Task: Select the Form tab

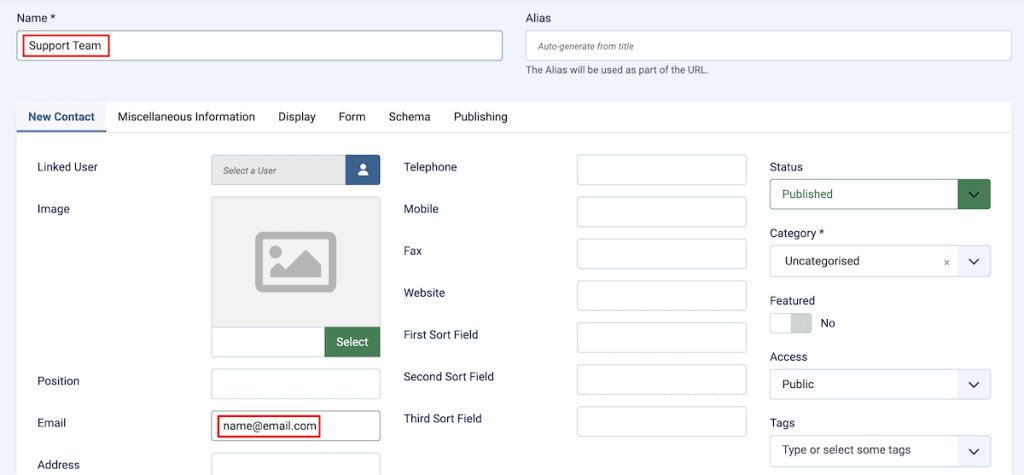Action: pyautogui.click(x=352, y=117)
